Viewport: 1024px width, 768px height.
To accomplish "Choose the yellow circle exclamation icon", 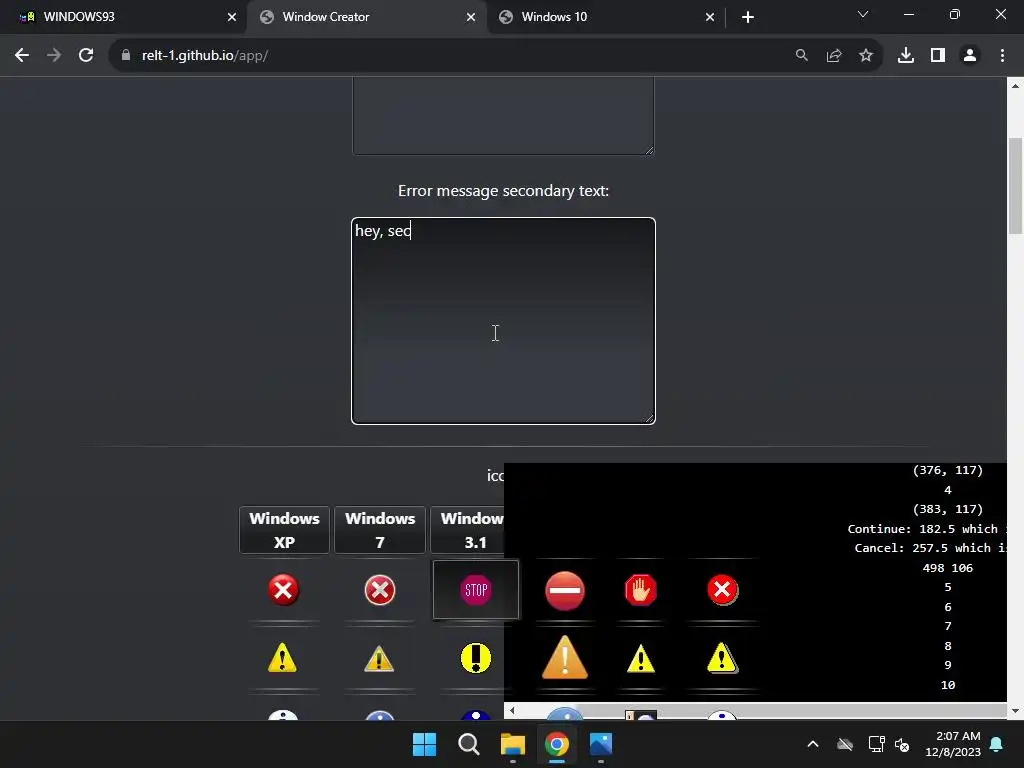I will (x=475, y=658).
